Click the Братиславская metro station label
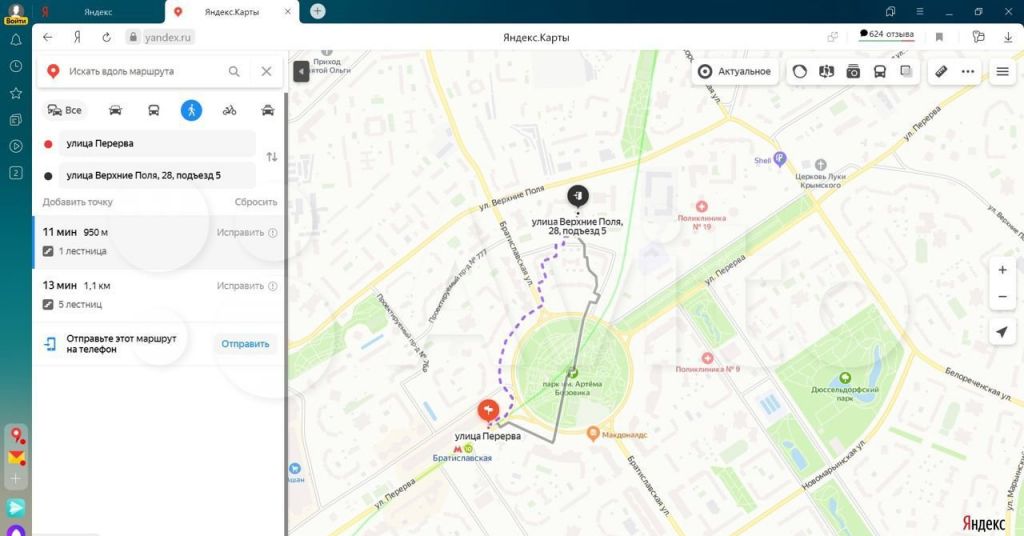Screen dimensions: 1024x536 coord(462,458)
